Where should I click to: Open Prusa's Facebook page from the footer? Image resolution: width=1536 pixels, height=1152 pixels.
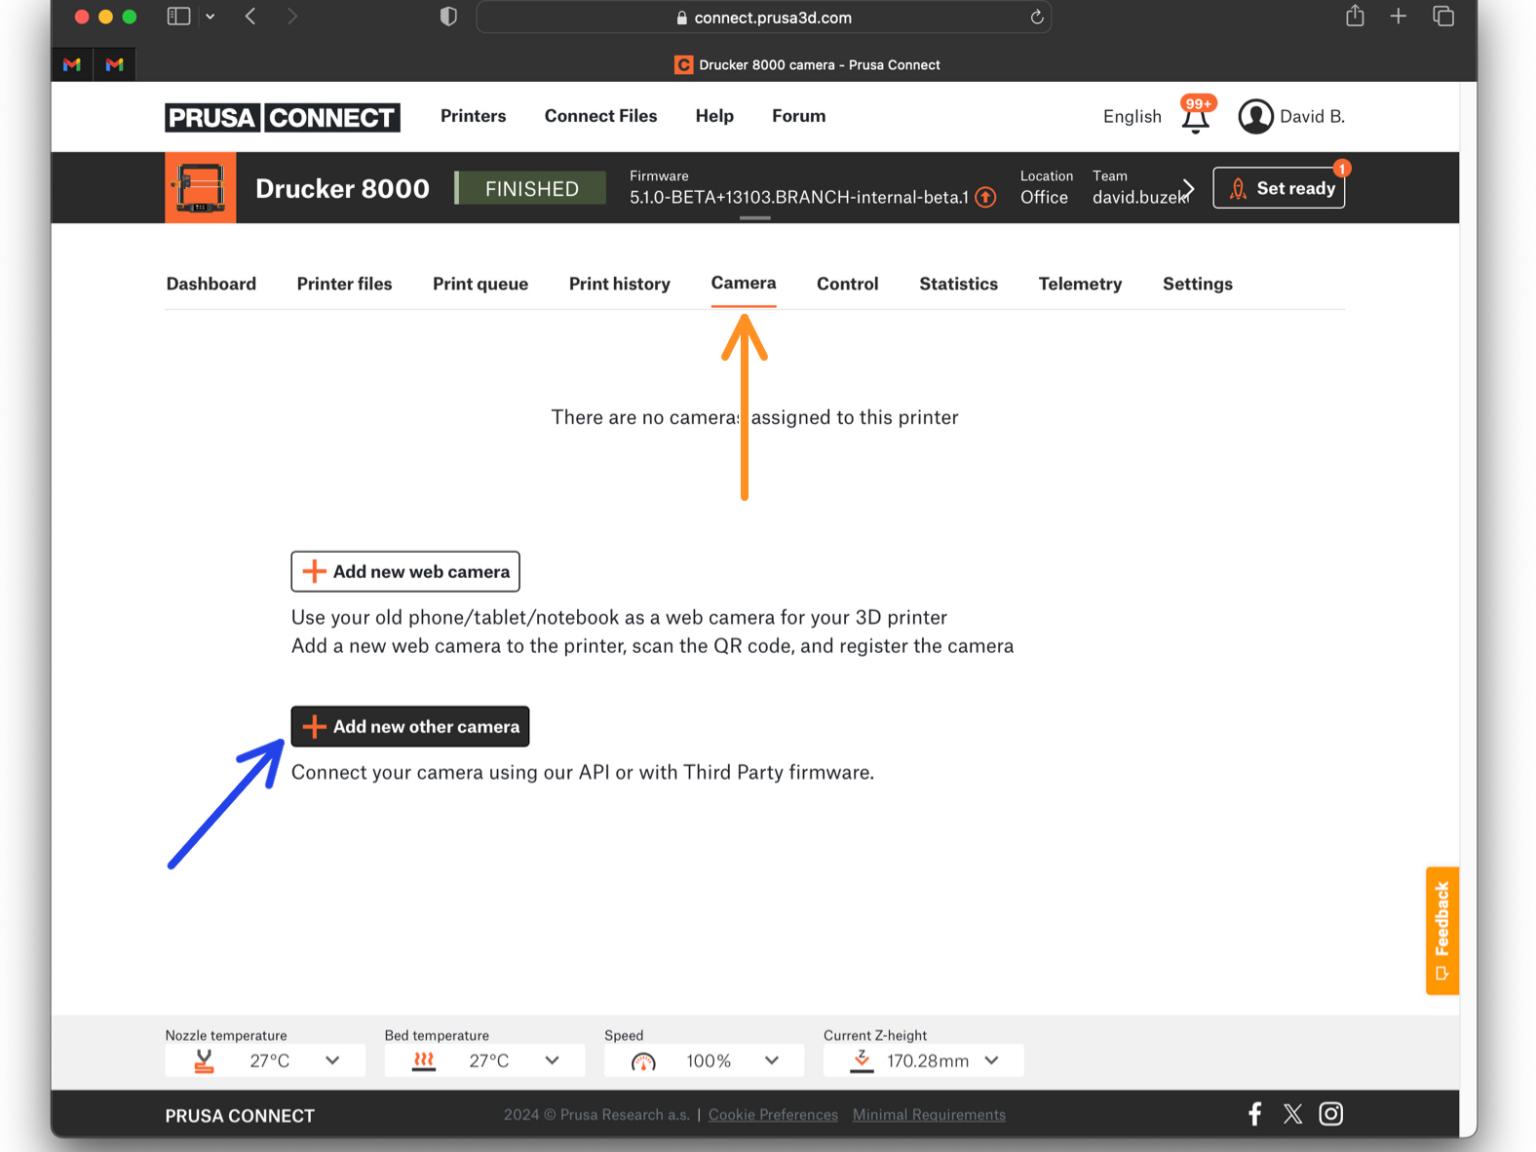coord(1254,1113)
